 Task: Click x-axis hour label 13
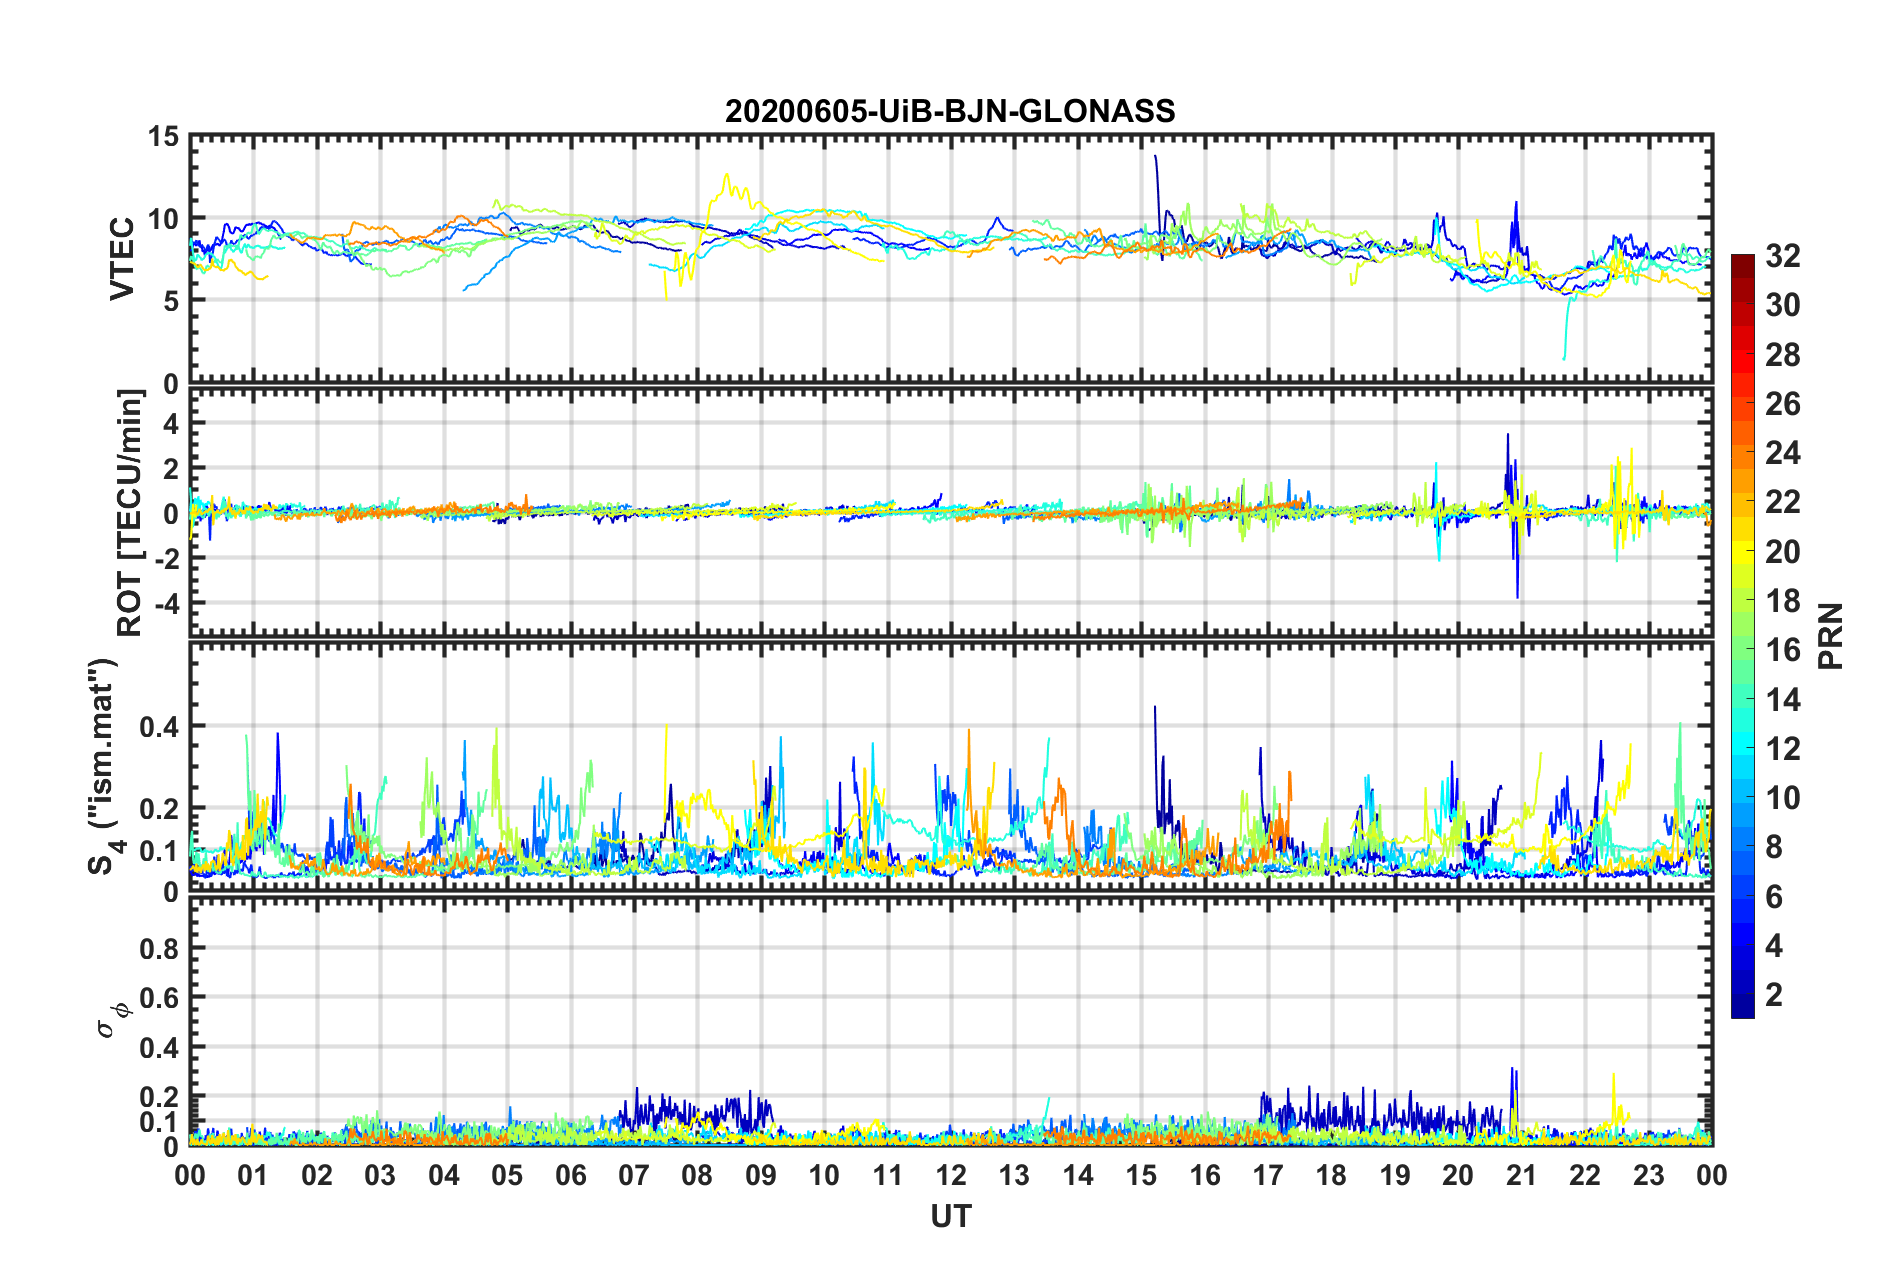click(x=1014, y=1175)
